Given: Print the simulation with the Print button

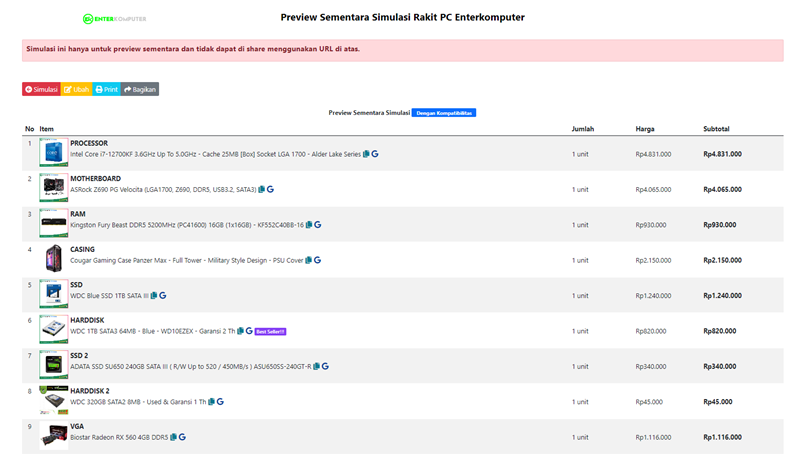Looking at the screenshot, I should (x=106, y=89).
